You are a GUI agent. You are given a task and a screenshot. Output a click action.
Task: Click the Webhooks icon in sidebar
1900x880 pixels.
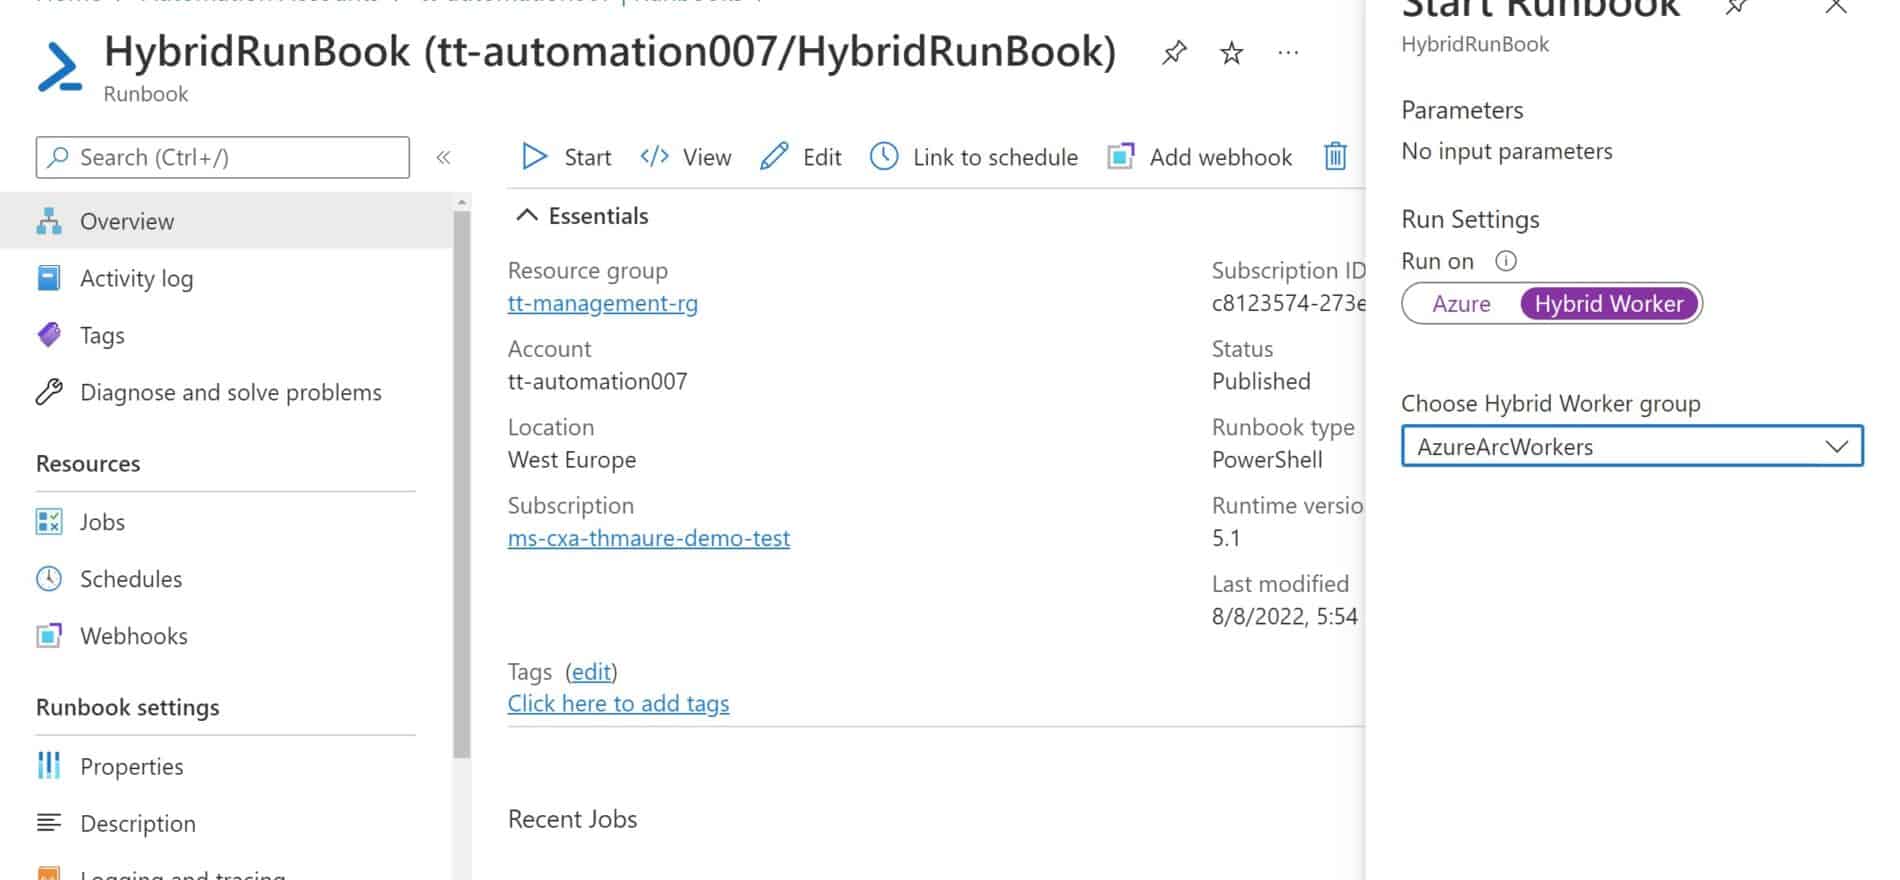coord(49,636)
